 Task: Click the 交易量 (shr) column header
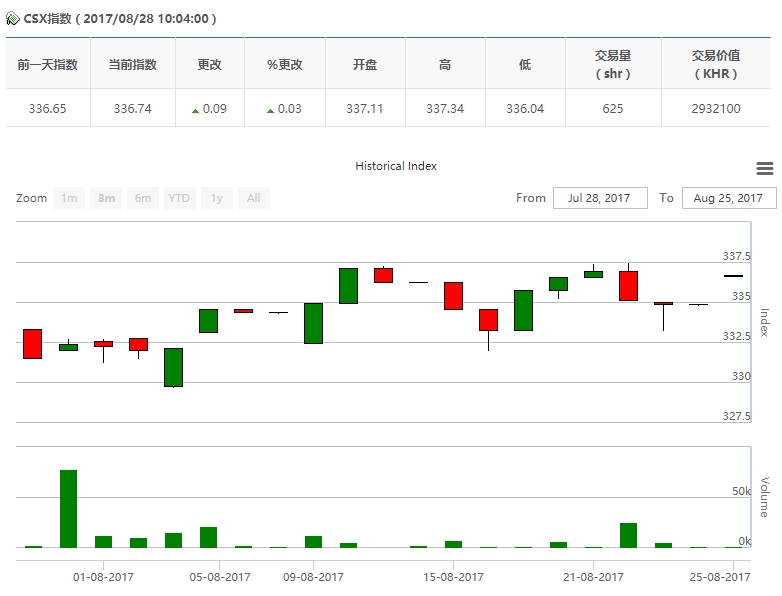(613, 64)
